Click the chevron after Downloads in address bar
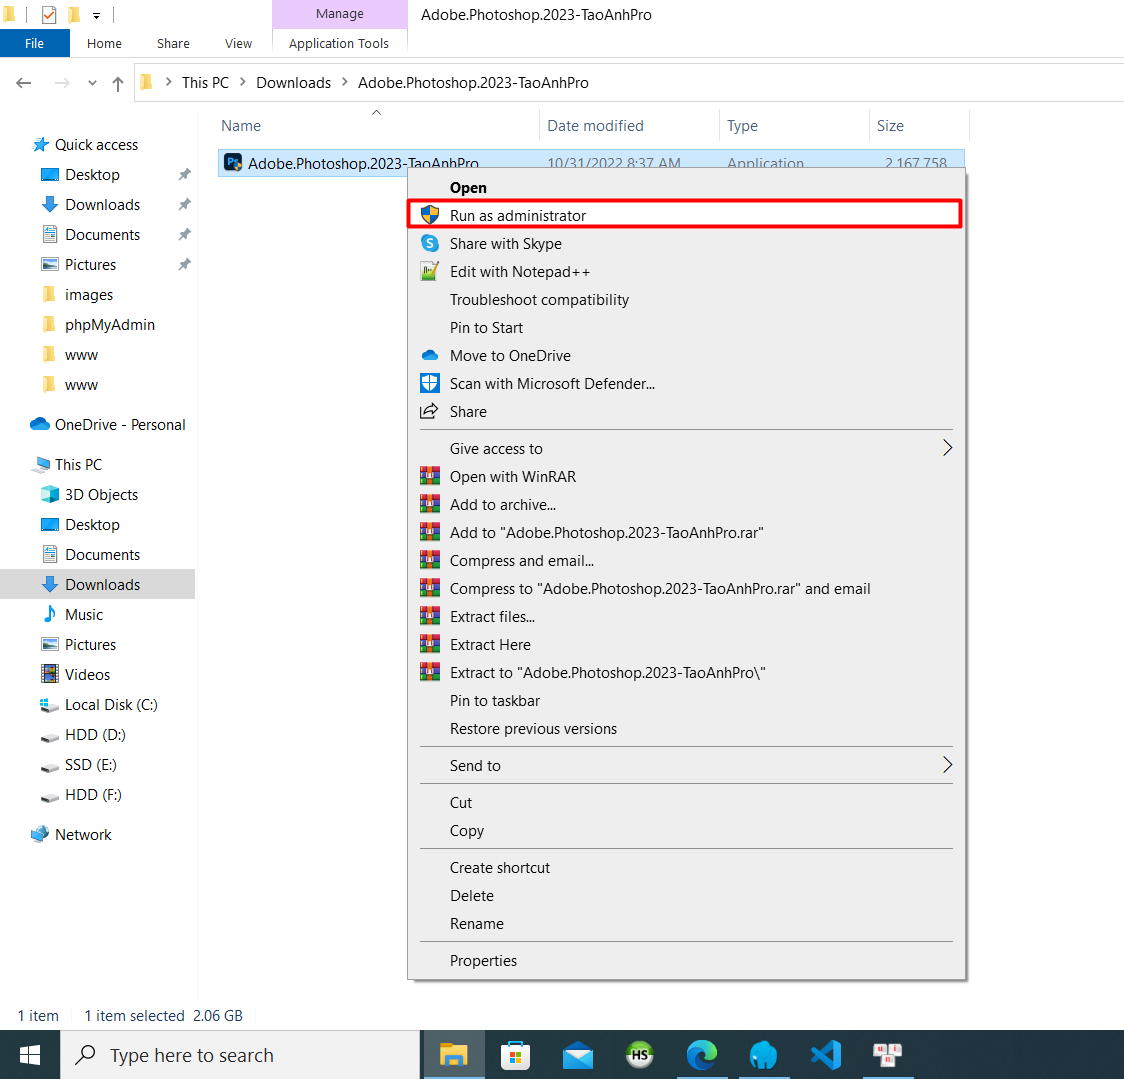This screenshot has height=1079, width=1124. pyautogui.click(x=344, y=82)
